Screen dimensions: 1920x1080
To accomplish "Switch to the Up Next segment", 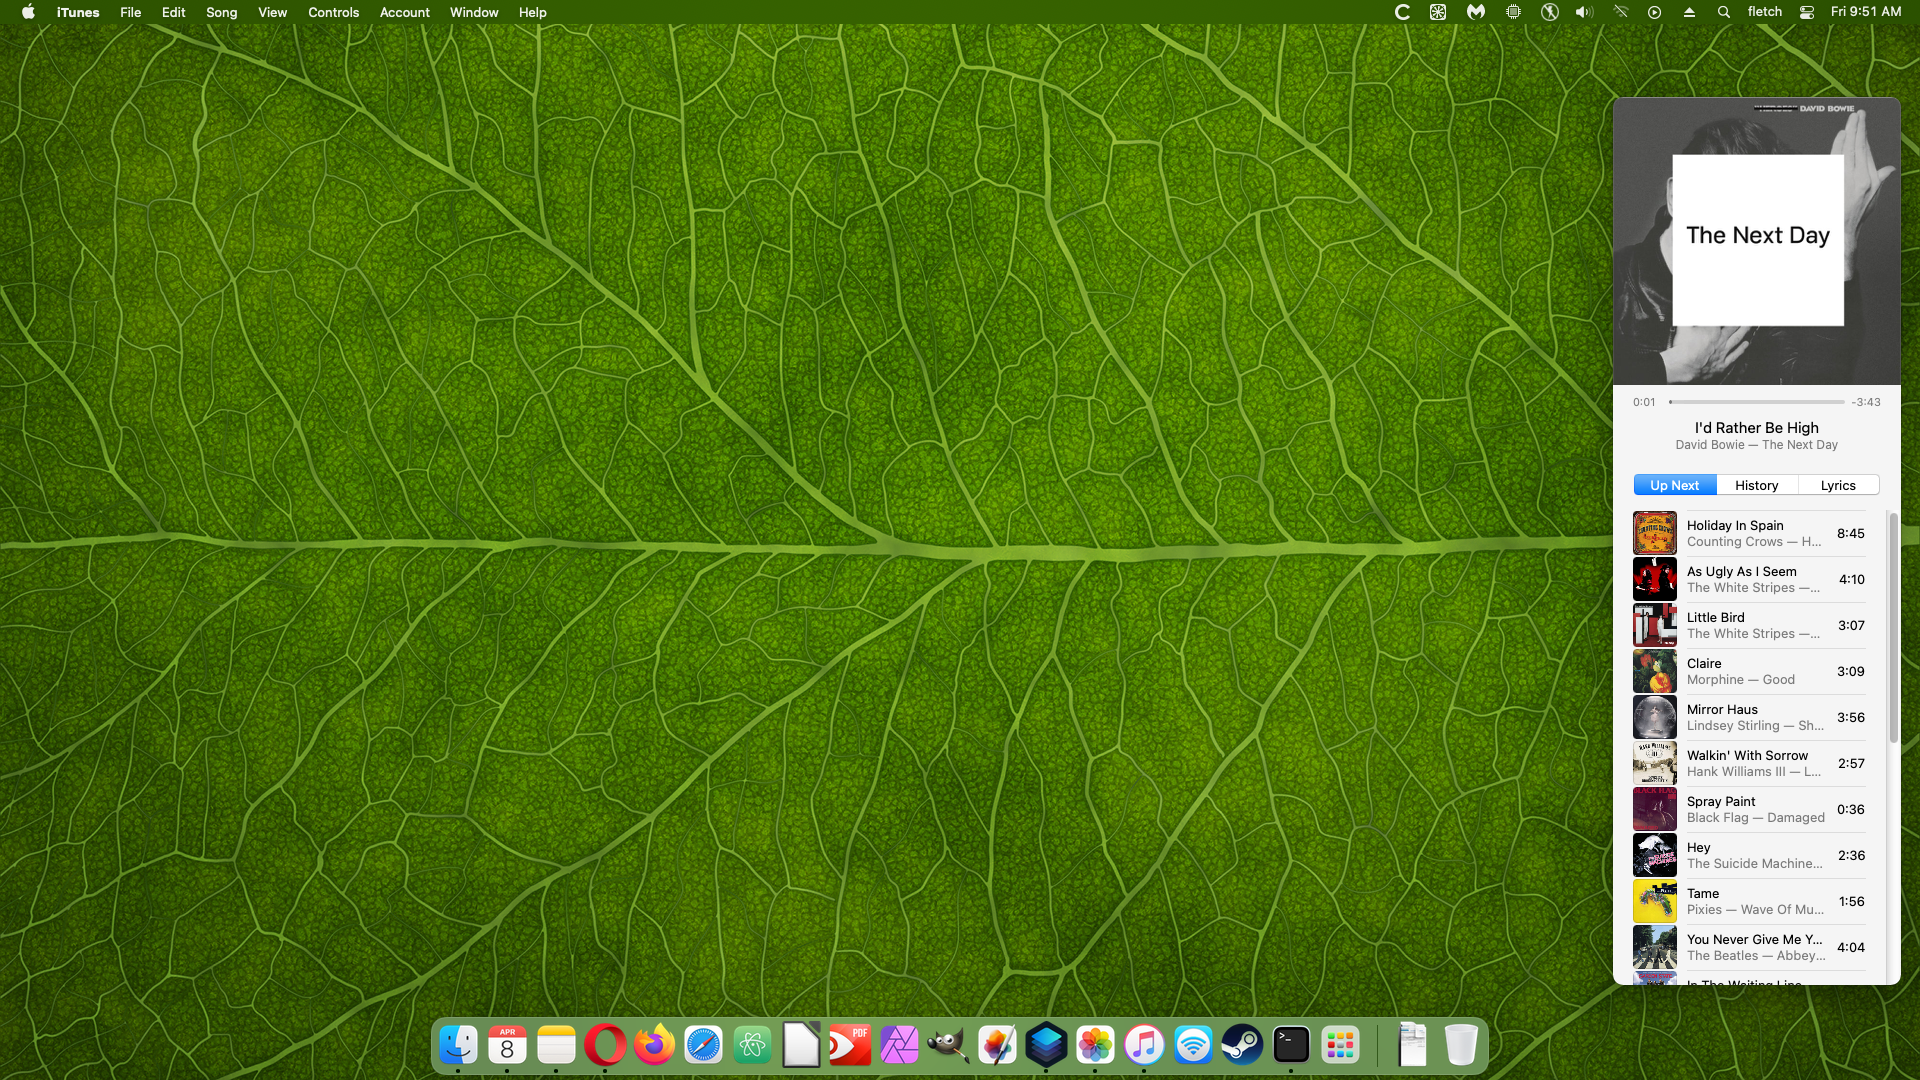I will (x=1674, y=485).
